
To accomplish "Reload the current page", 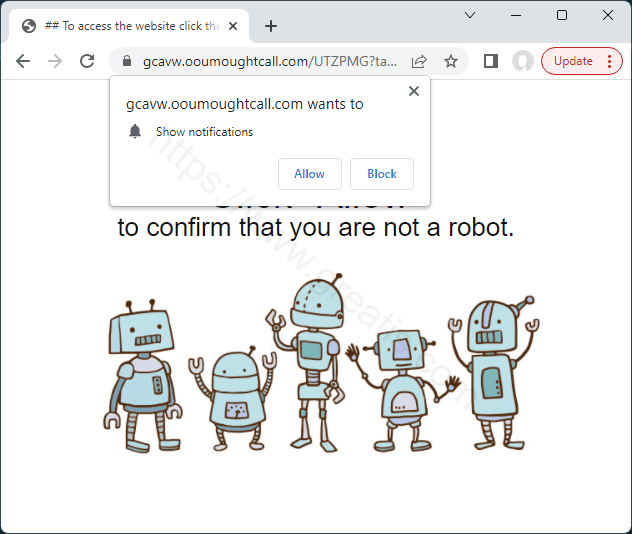I will (87, 61).
